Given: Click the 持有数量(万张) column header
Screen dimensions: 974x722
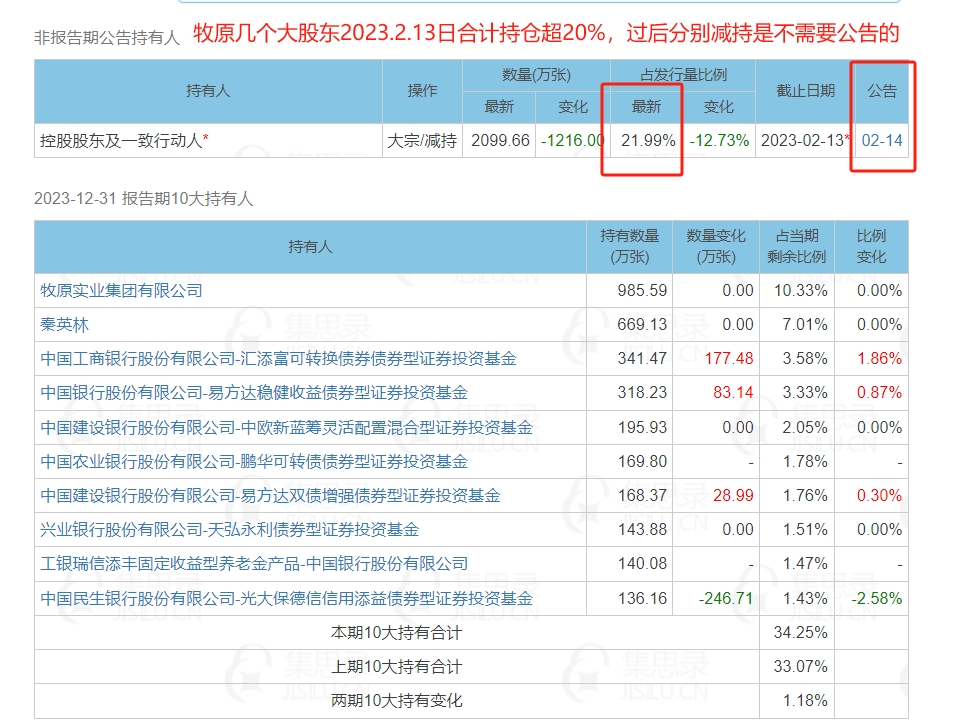Looking at the screenshot, I should (x=629, y=247).
